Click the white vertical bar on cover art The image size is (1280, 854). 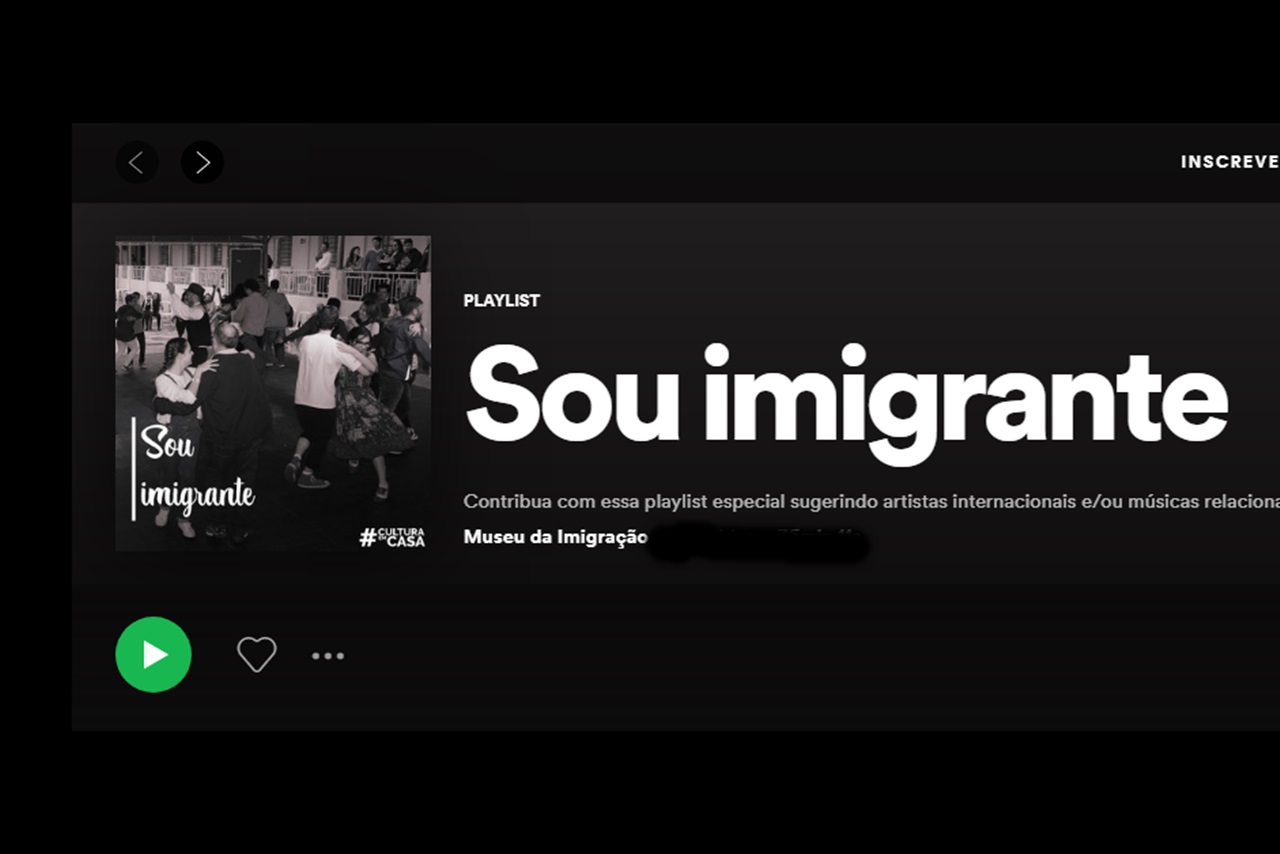[134, 470]
